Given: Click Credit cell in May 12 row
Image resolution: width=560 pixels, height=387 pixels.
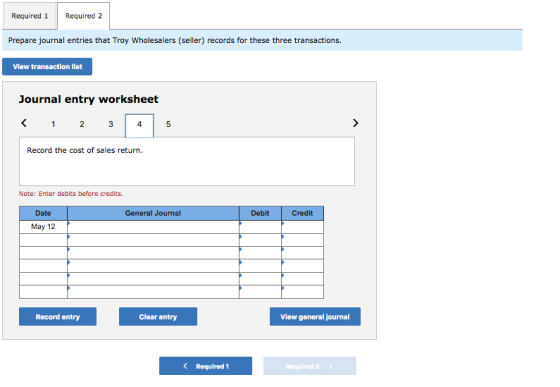Looking at the screenshot, I should point(302,227).
